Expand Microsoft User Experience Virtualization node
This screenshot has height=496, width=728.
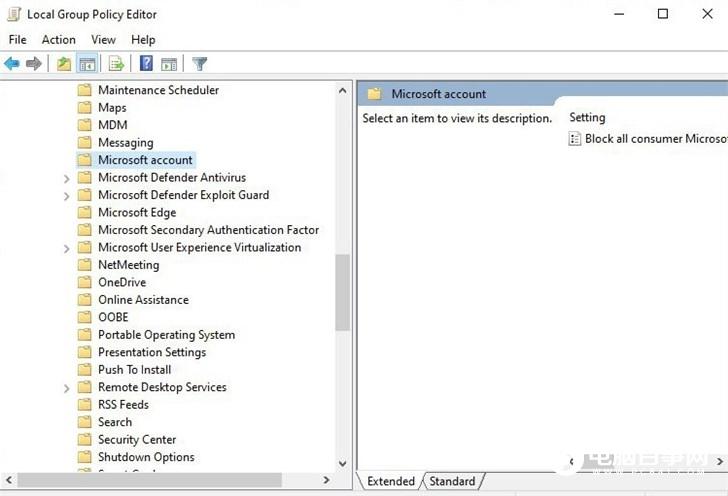tap(66, 248)
